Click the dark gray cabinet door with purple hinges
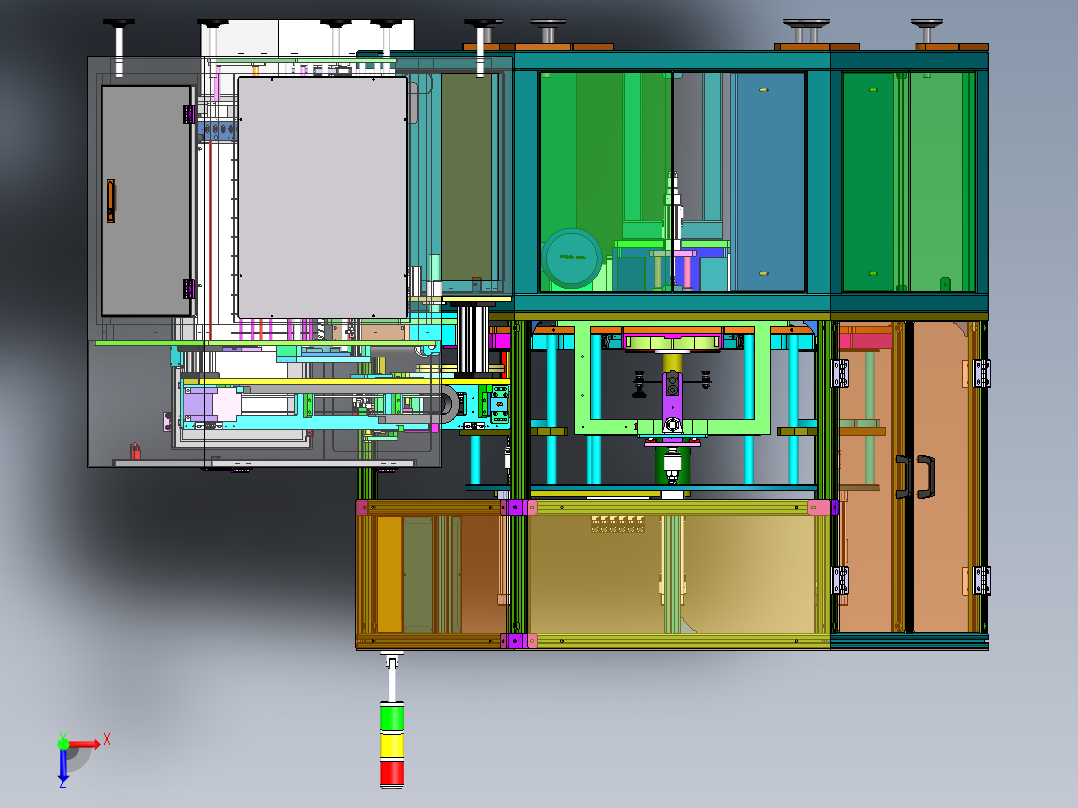1078x808 pixels. point(146,201)
